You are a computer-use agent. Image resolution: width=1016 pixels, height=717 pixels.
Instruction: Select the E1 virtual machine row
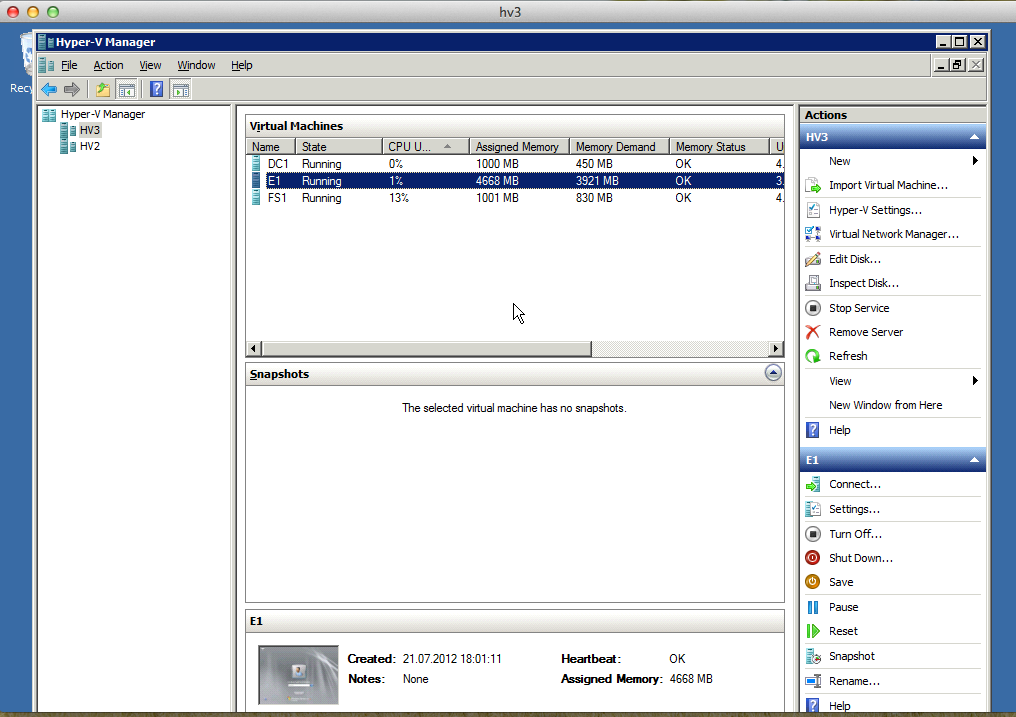[x=515, y=181]
